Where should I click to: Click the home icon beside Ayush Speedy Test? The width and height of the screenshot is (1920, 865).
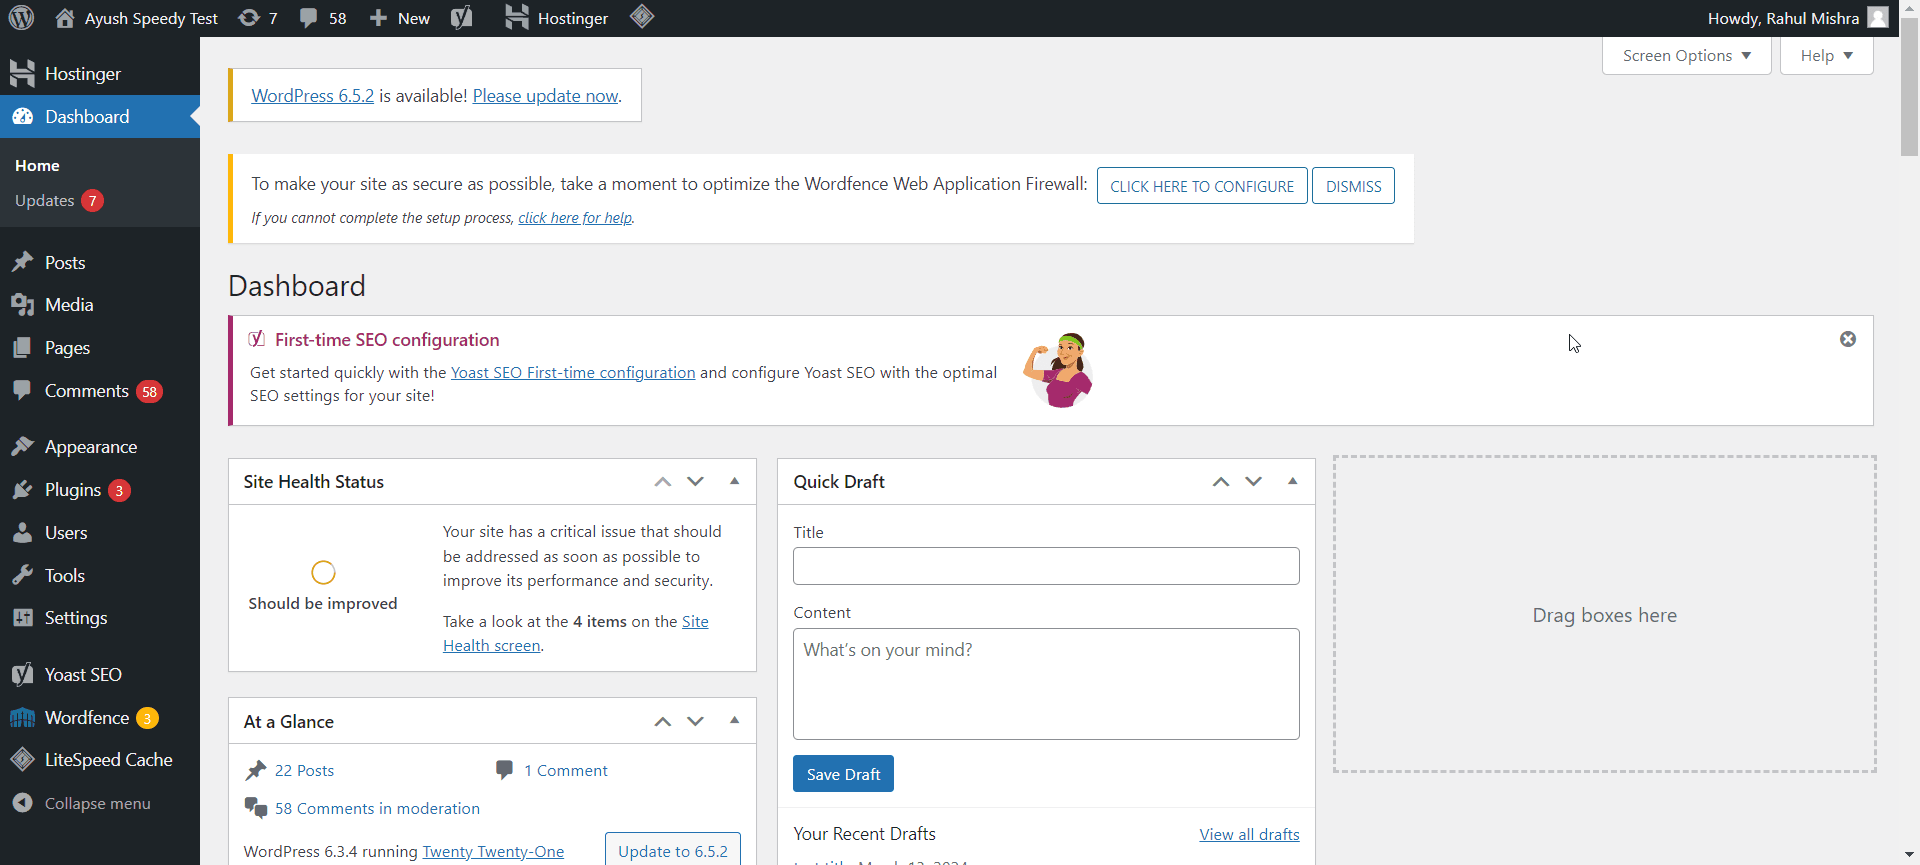click(x=65, y=18)
